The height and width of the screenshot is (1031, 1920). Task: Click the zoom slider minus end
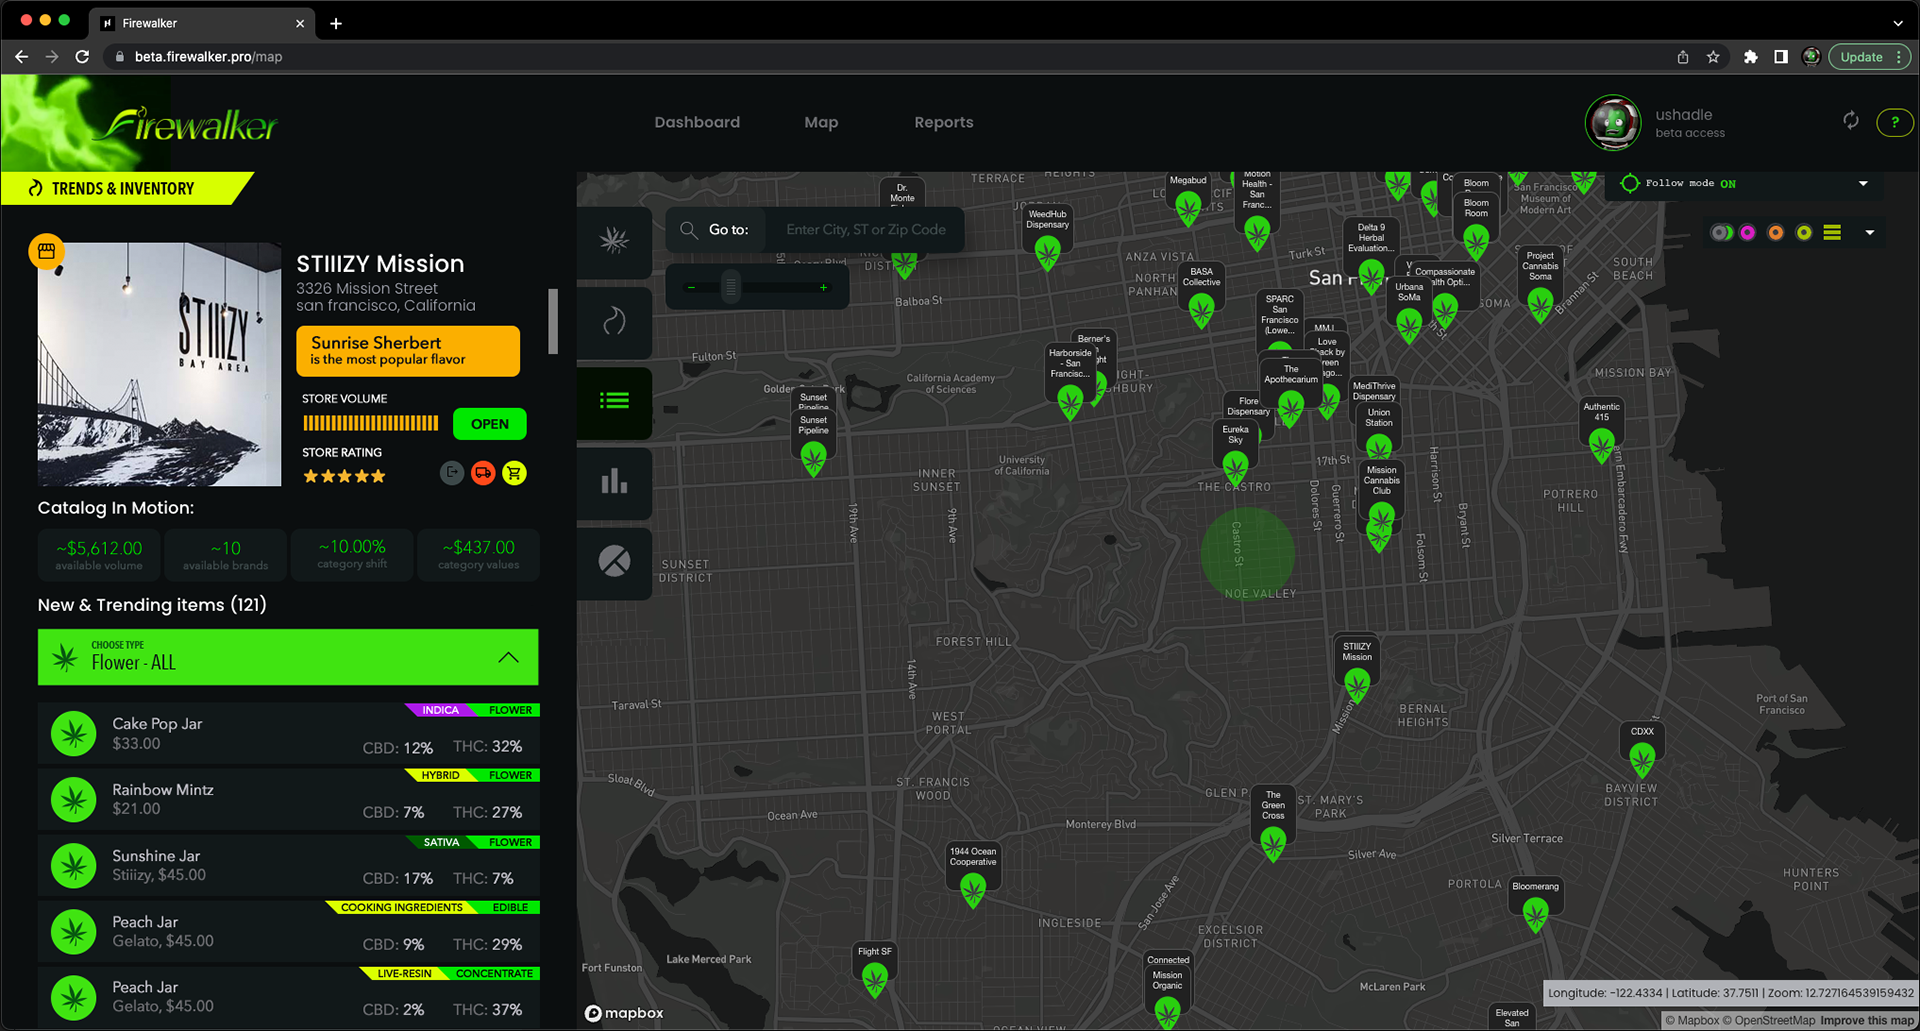(x=690, y=287)
